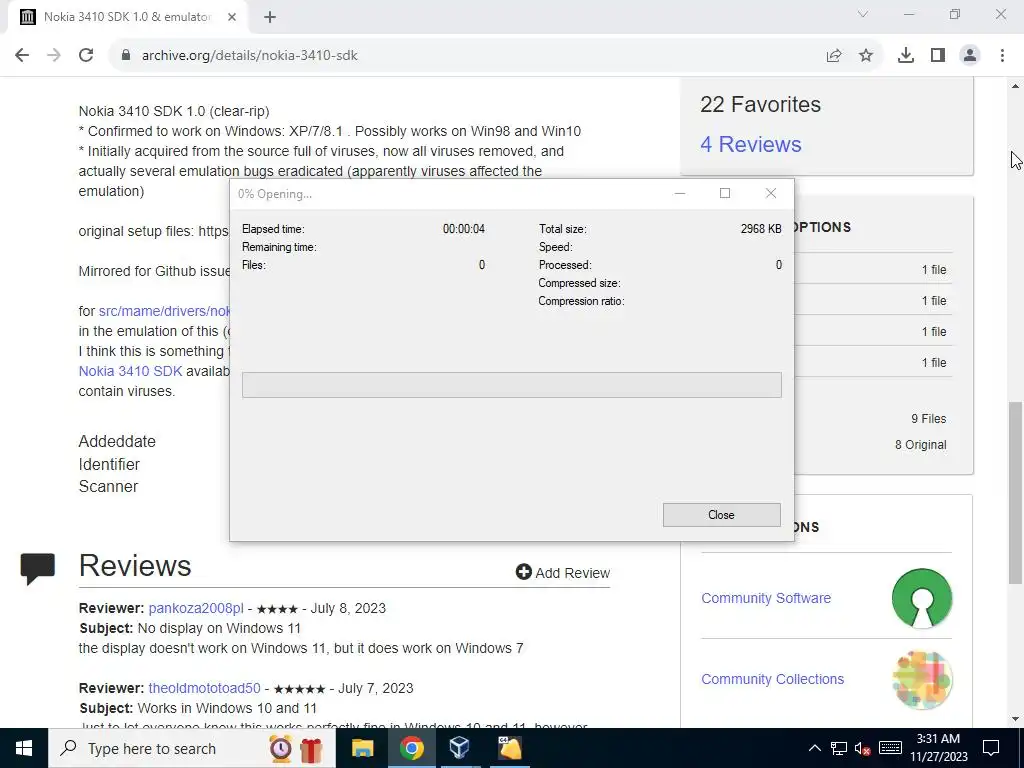1024x768 pixels.
Task: Click the Community Collections thumbnail
Action: 921,679
